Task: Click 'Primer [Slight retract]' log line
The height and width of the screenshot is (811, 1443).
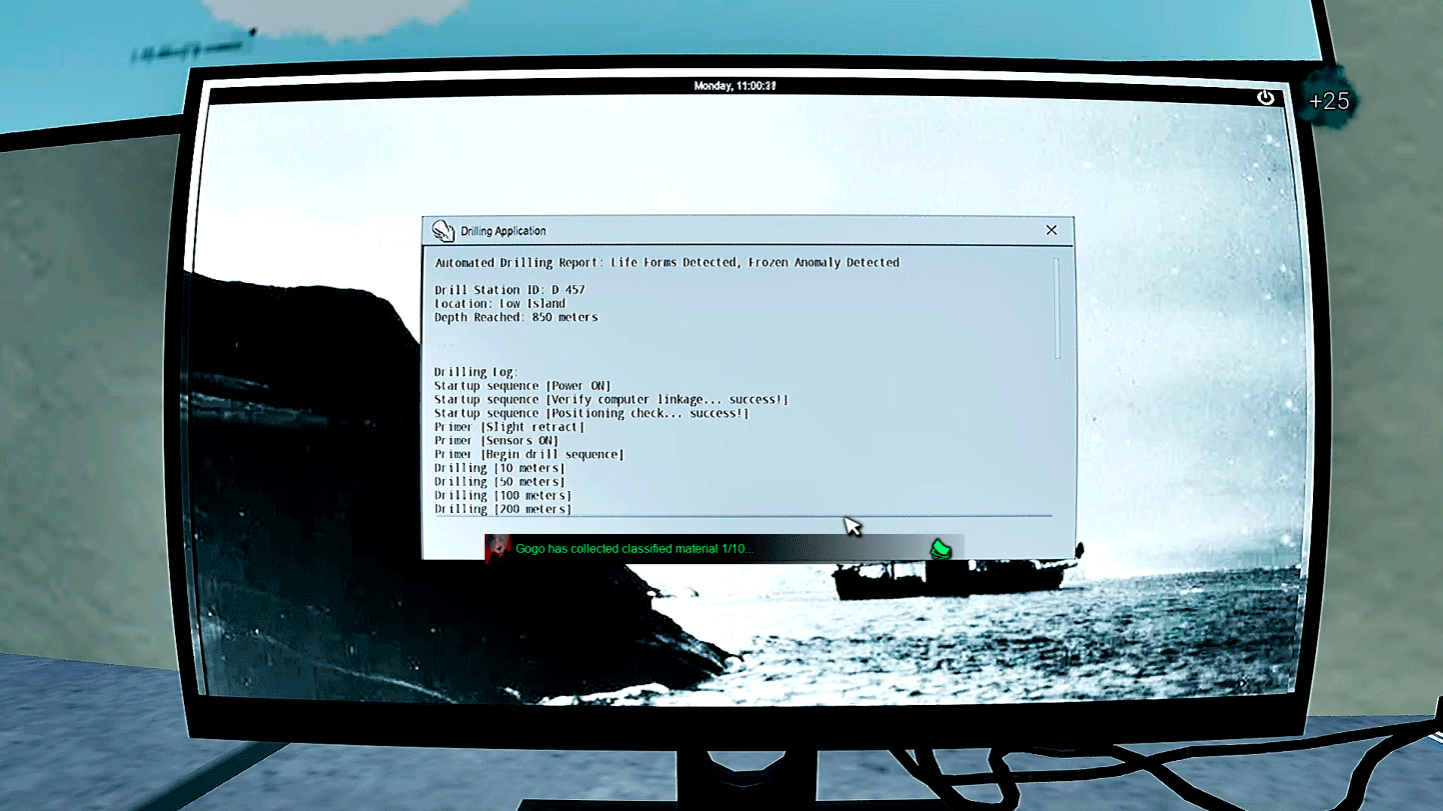Action: (509, 427)
